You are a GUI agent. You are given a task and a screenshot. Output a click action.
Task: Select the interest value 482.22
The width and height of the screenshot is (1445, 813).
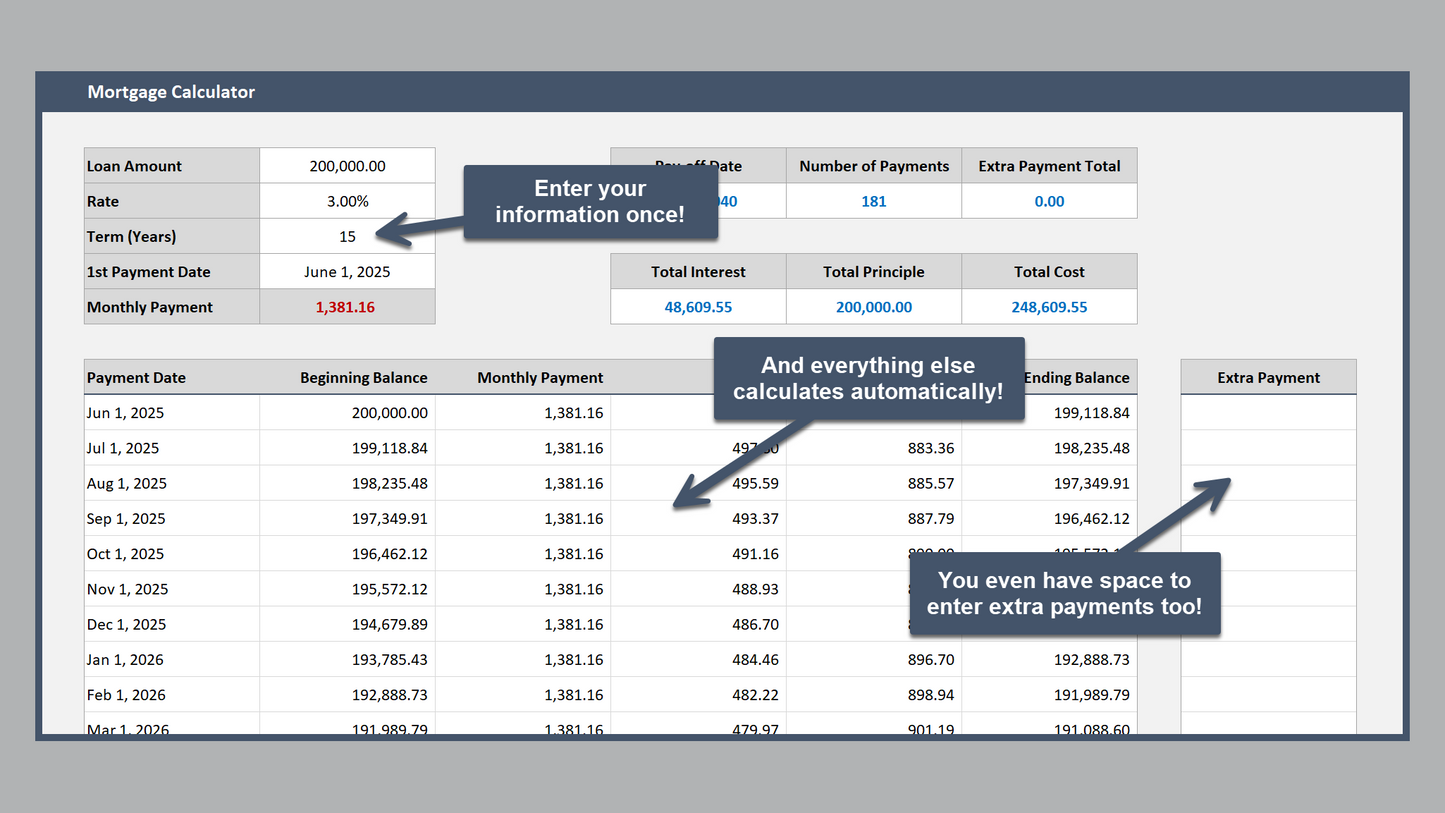(x=698, y=695)
